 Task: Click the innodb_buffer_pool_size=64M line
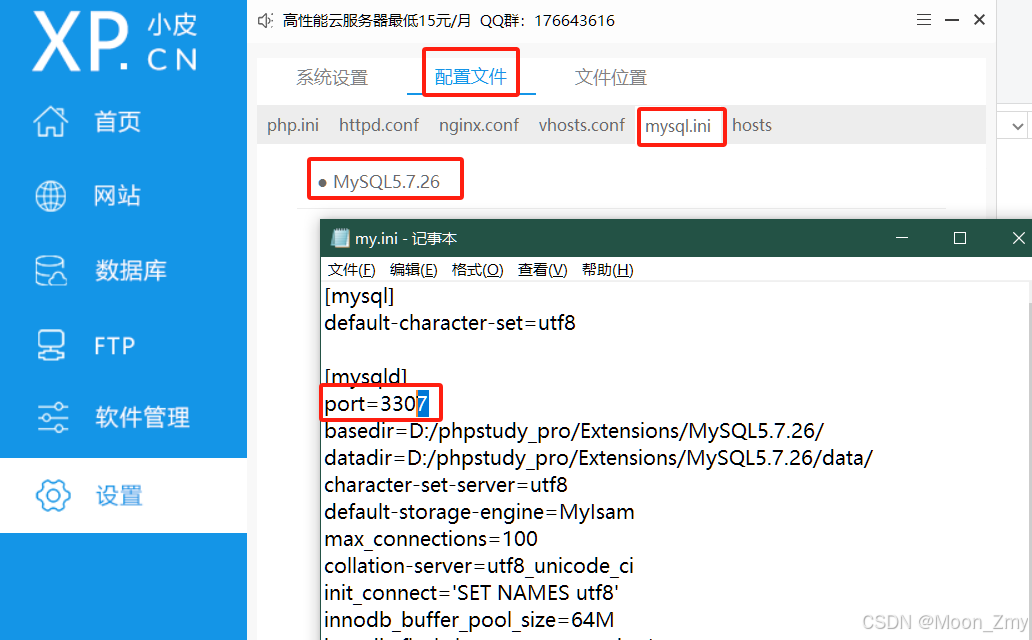[469, 620]
